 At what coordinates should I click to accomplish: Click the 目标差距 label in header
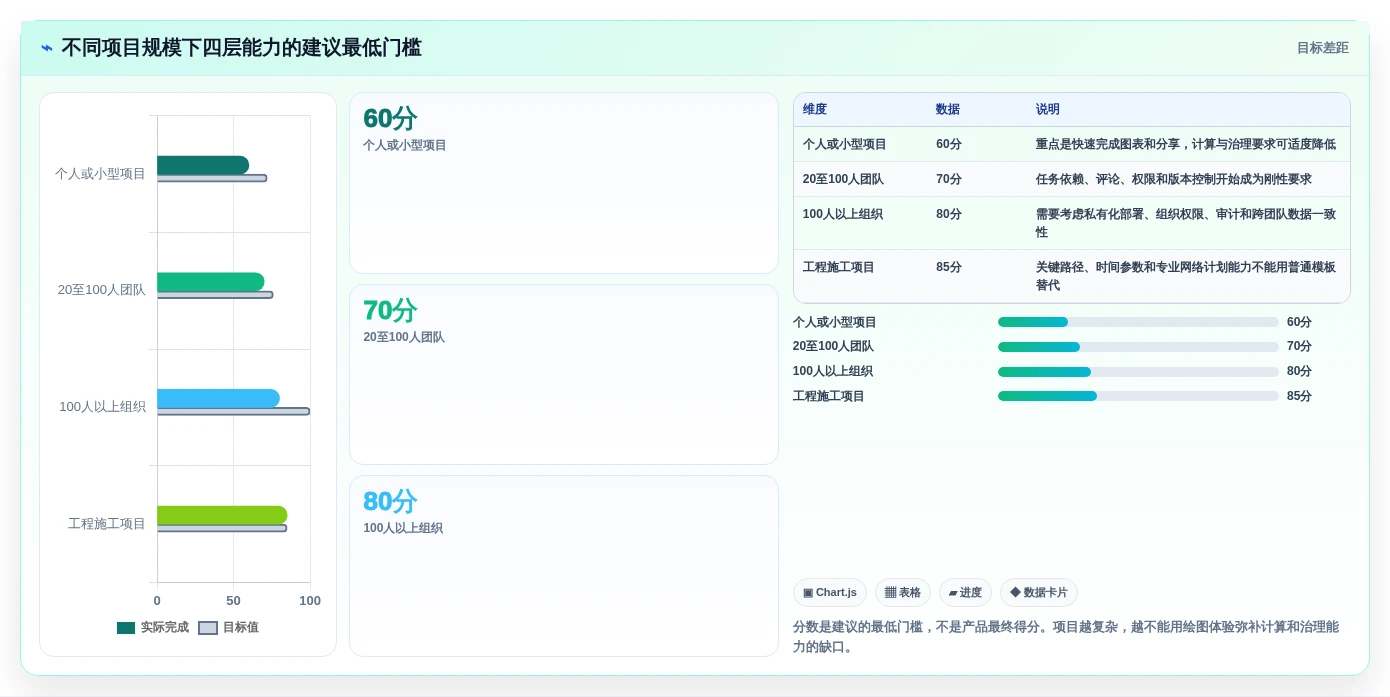[x=1322, y=48]
